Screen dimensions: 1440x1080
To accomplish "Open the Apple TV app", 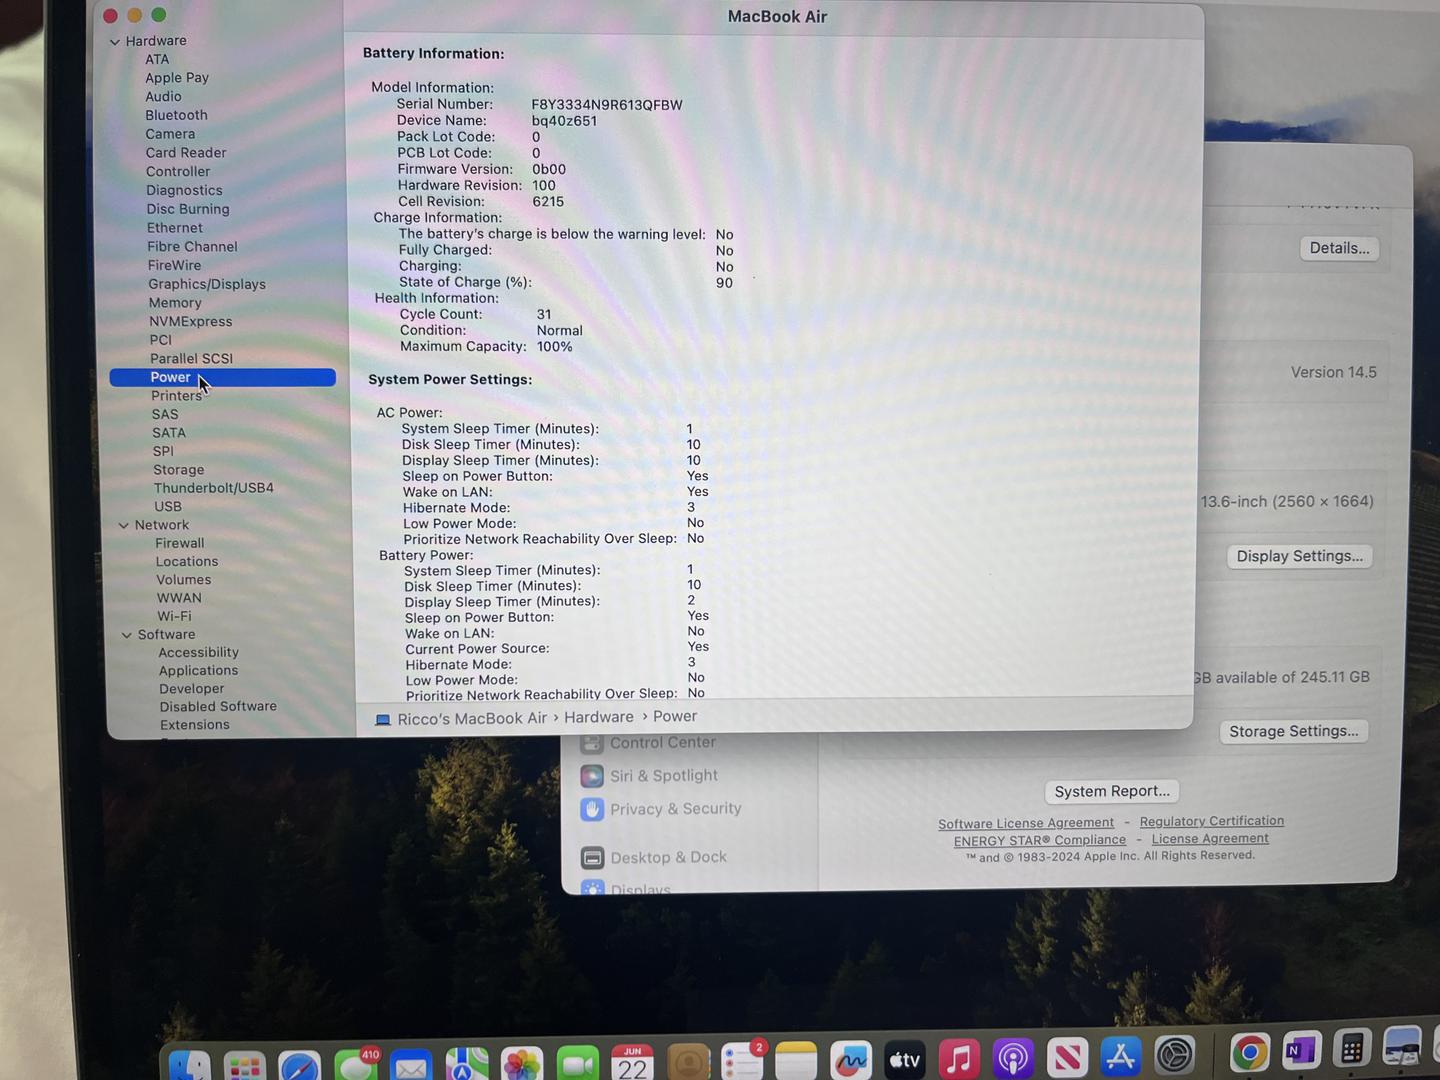I will tap(904, 1059).
